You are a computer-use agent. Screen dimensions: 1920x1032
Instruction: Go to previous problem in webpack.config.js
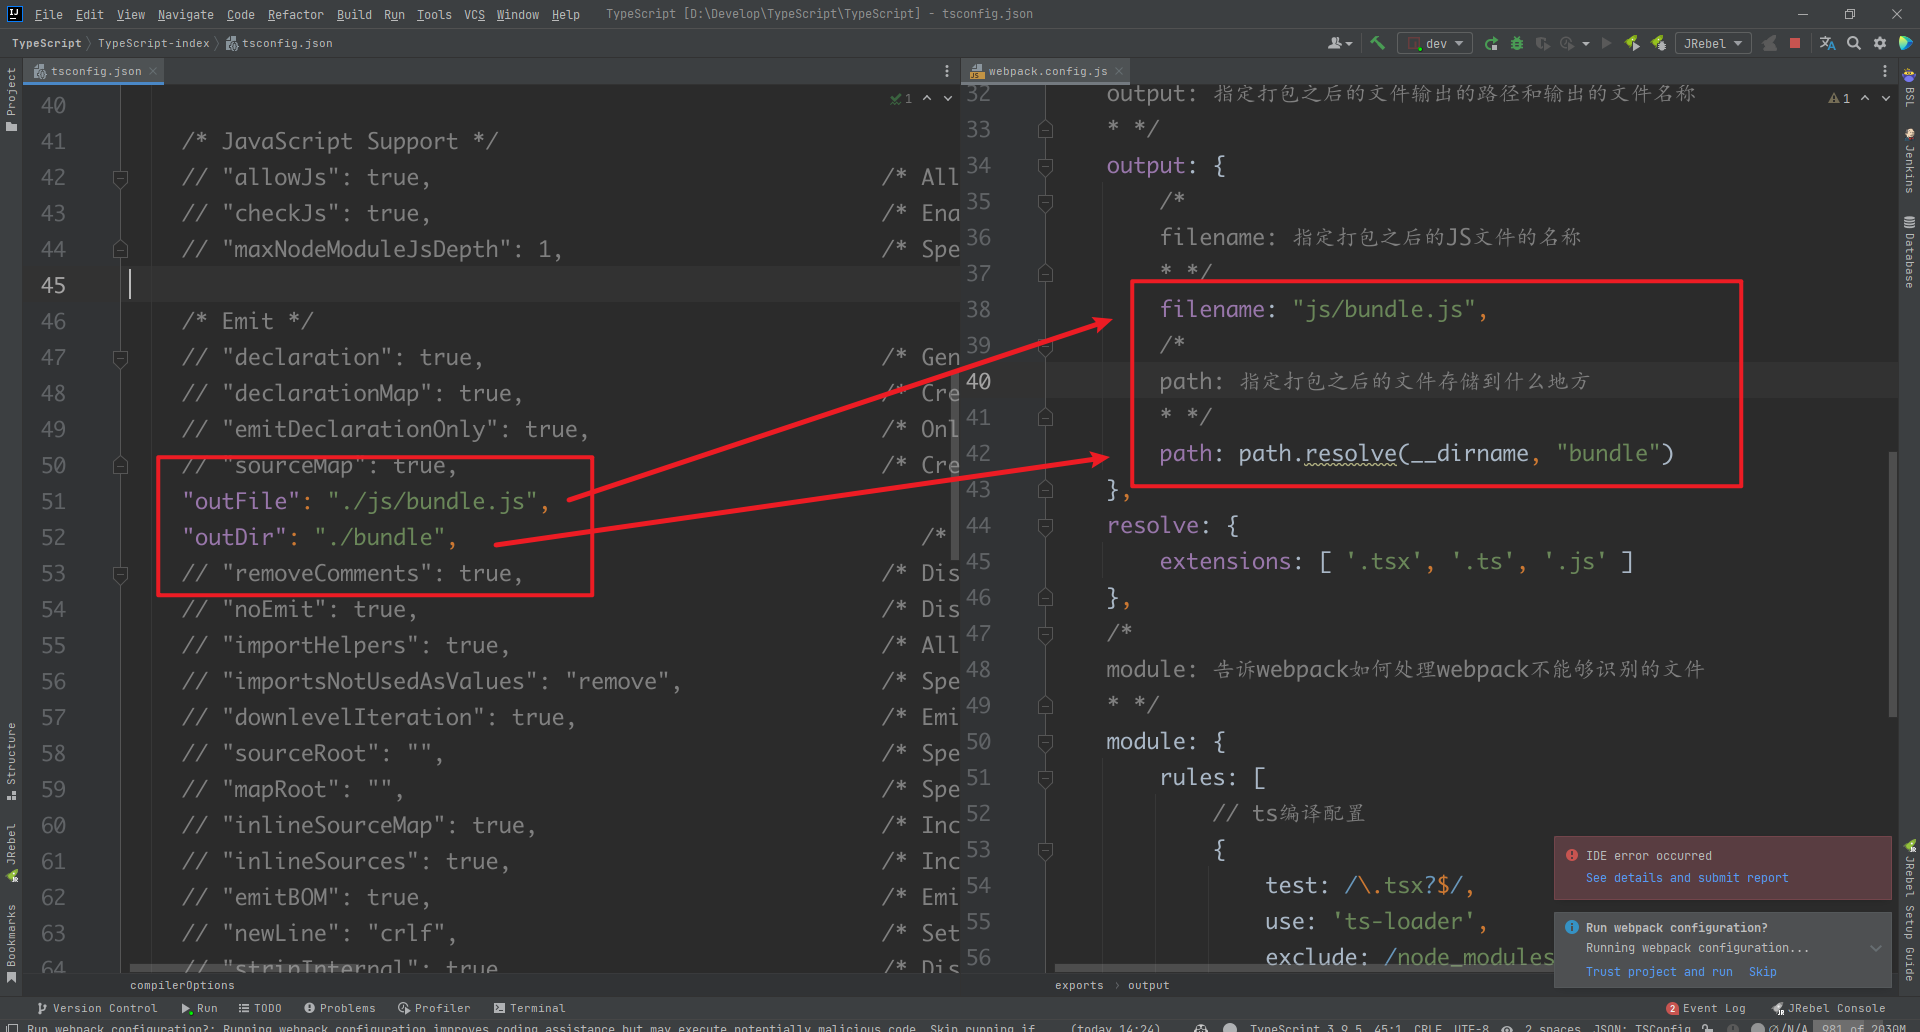click(x=1865, y=98)
